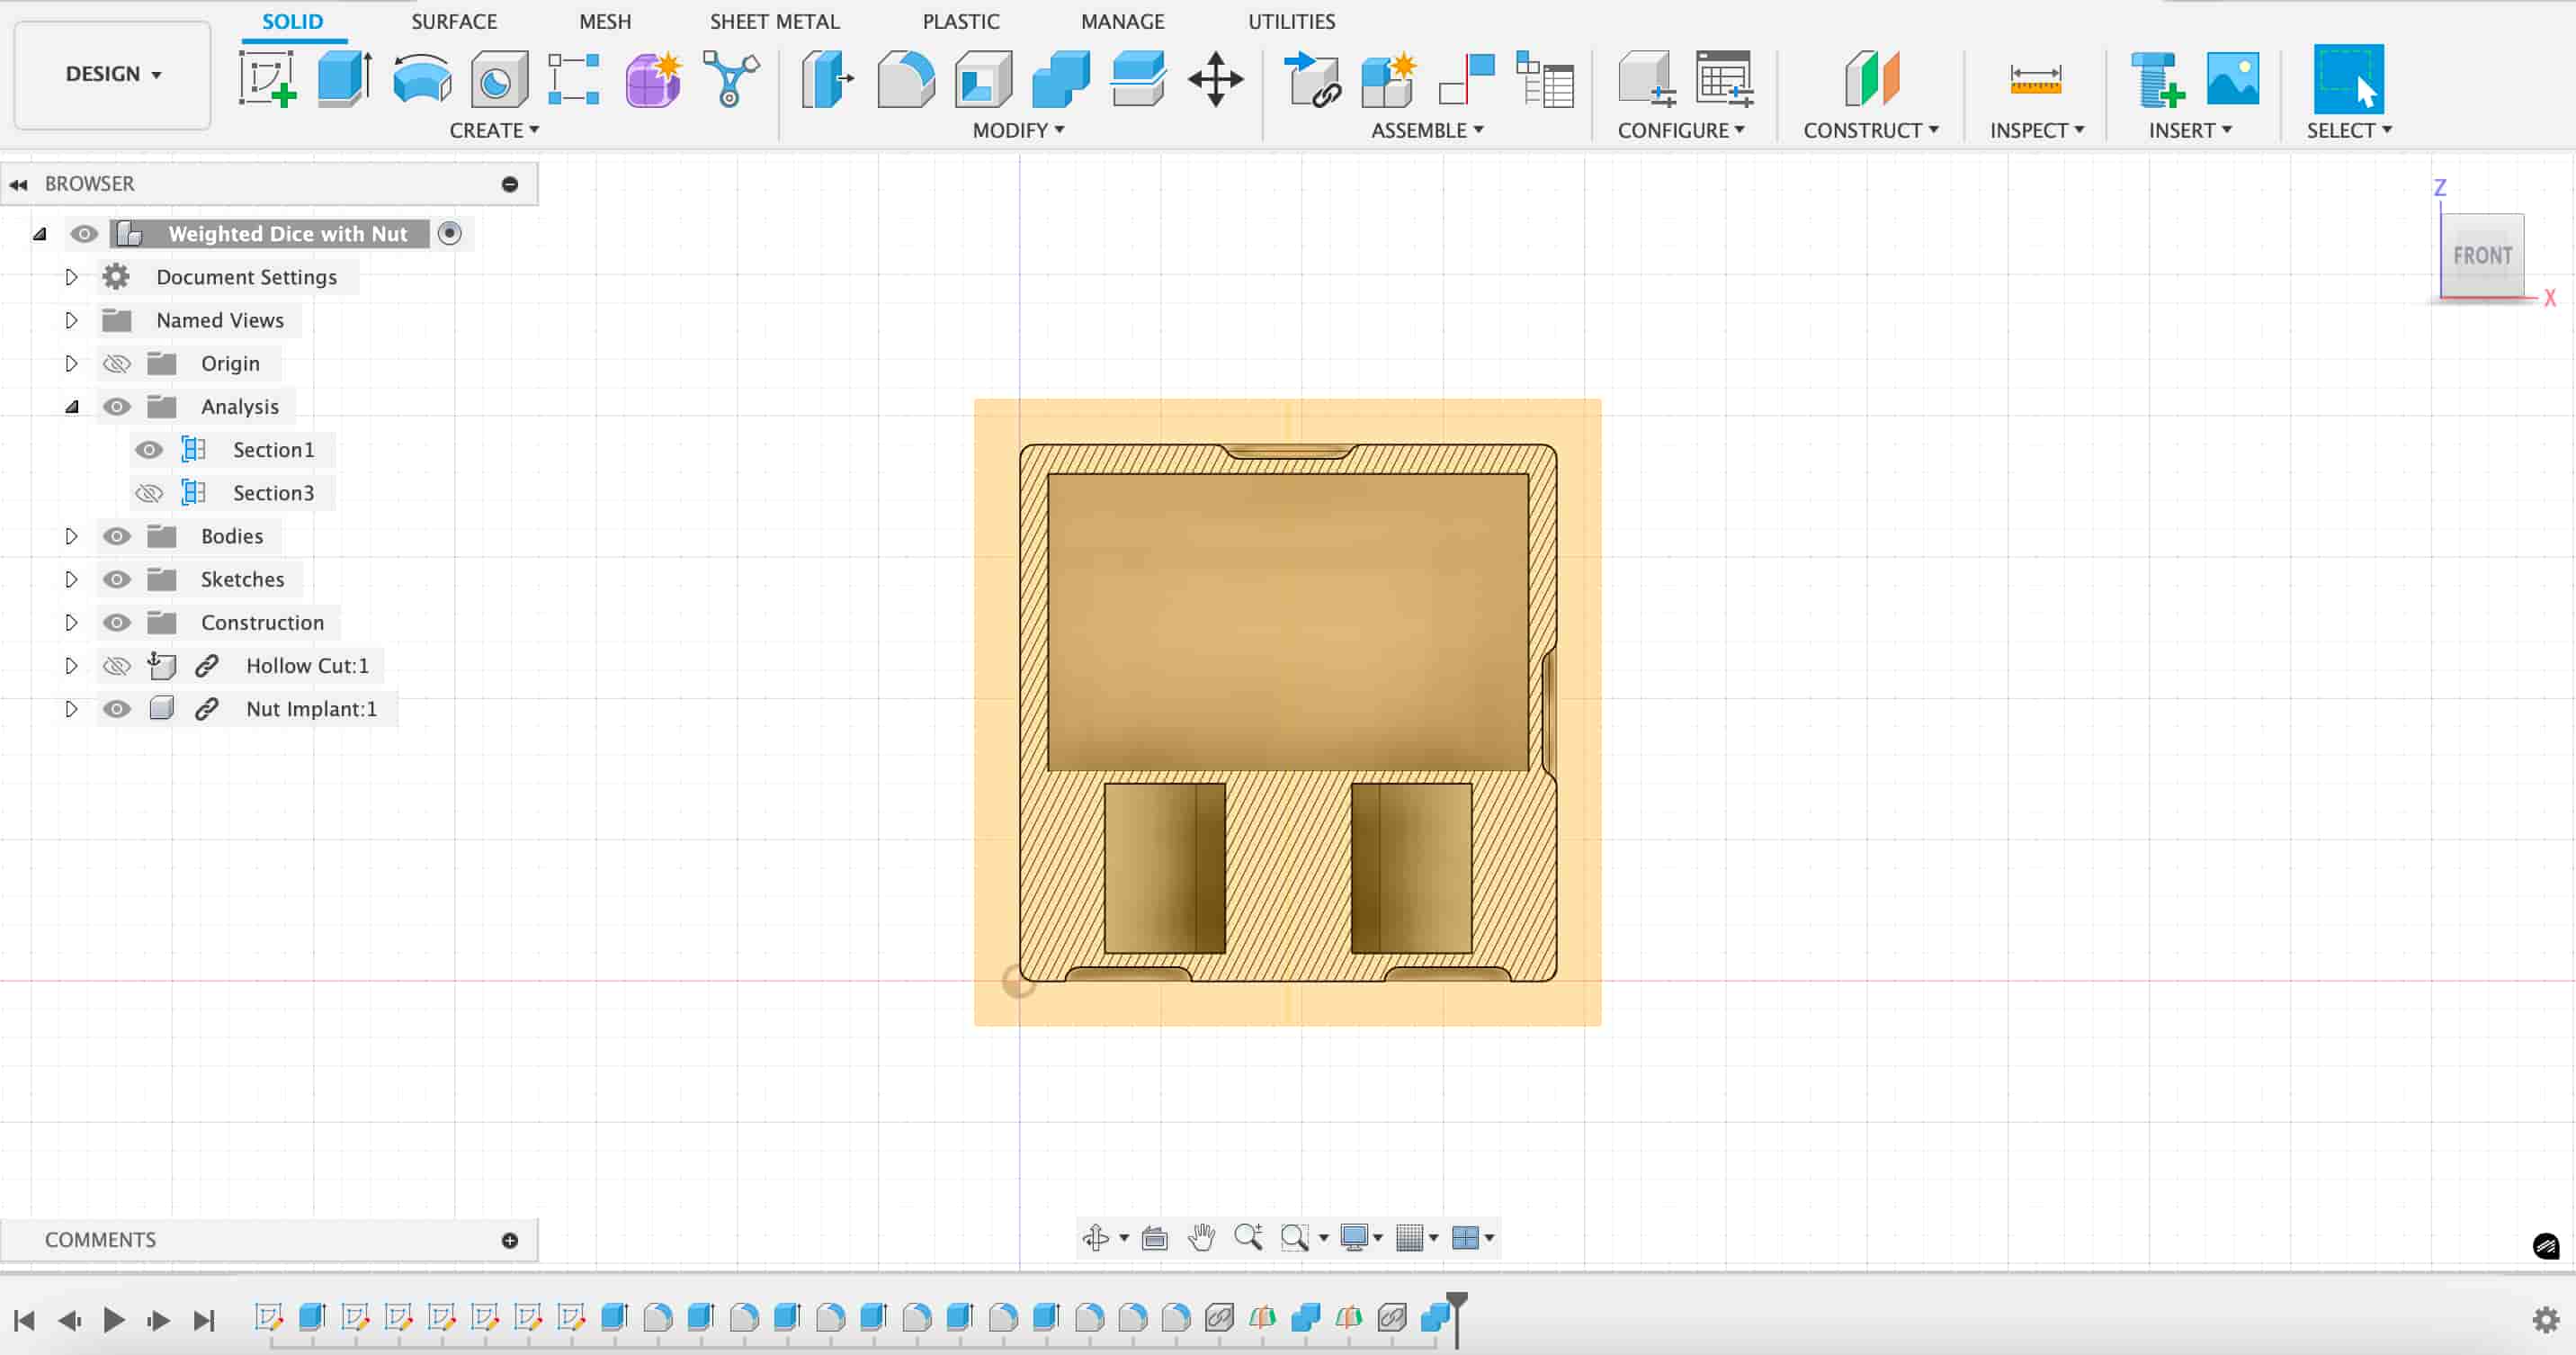Image resolution: width=2576 pixels, height=1355 pixels.
Task: Click the Insert Image icon
Action: 2232,79
